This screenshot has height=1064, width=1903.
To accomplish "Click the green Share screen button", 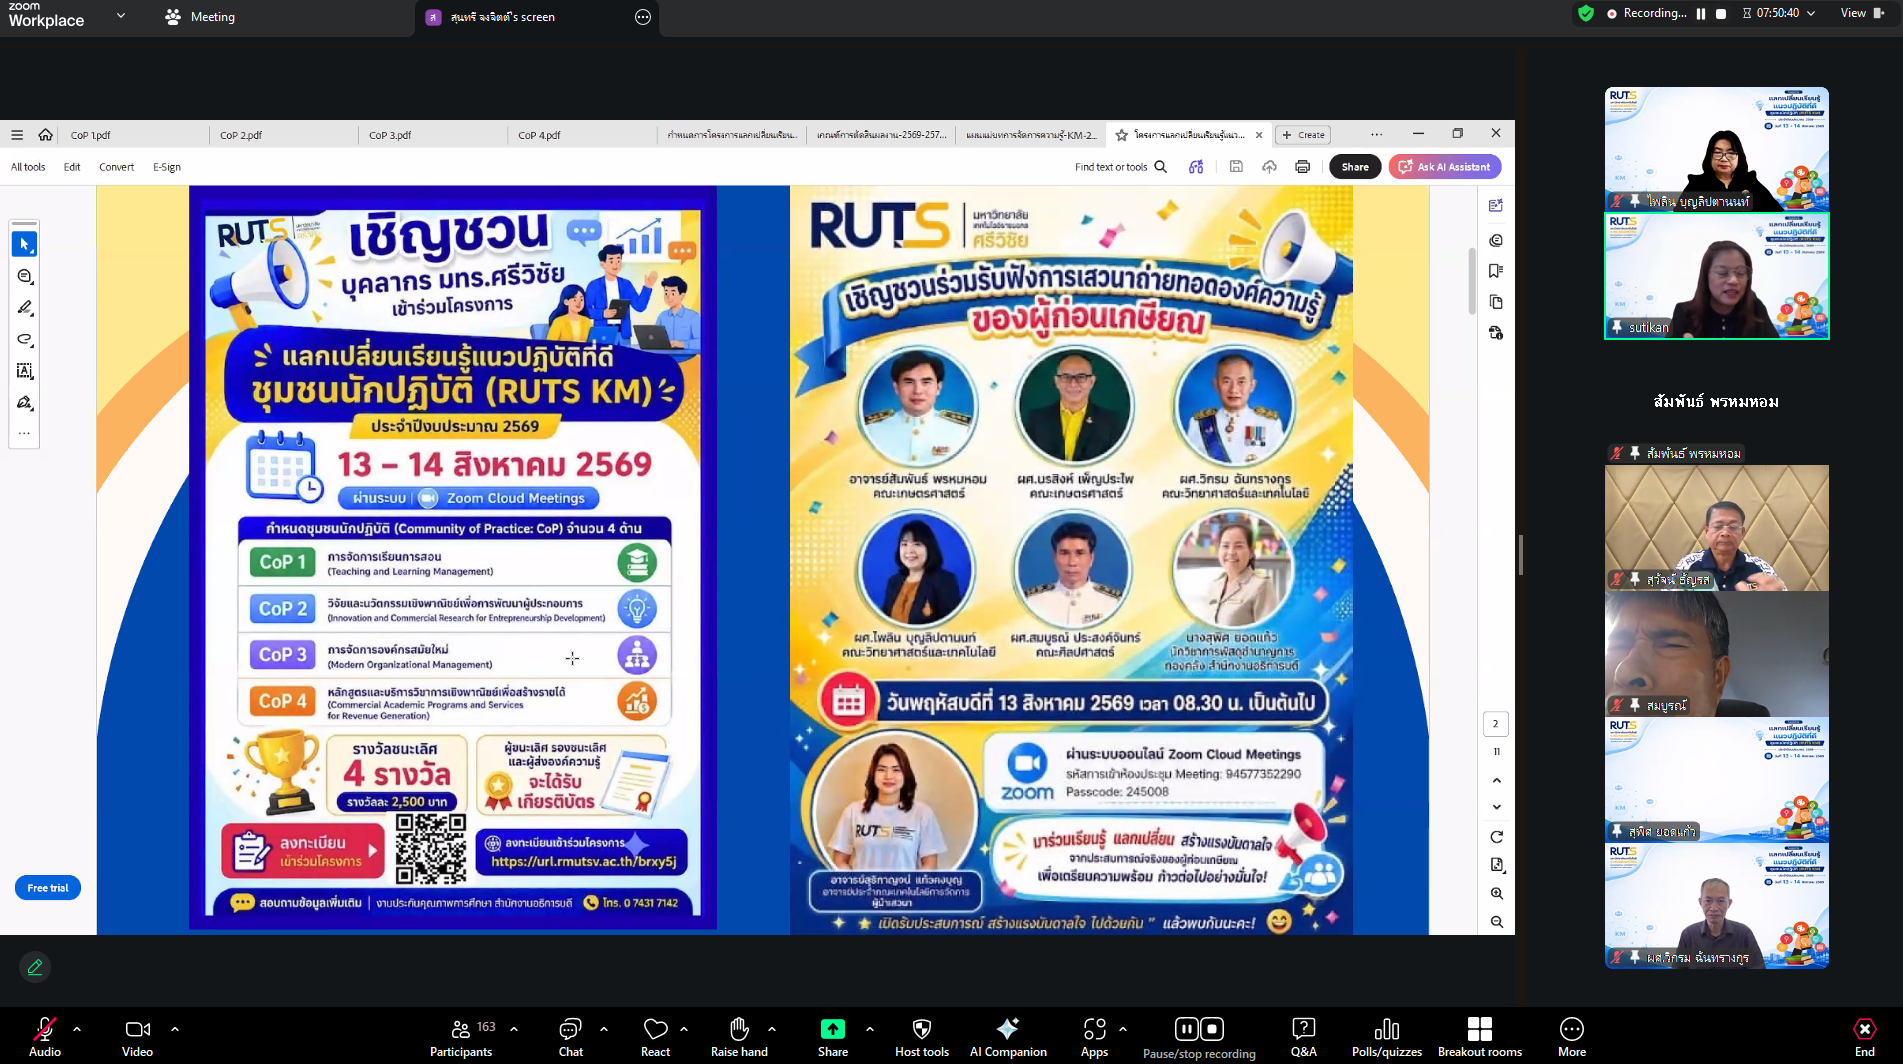I will pos(832,1029).
